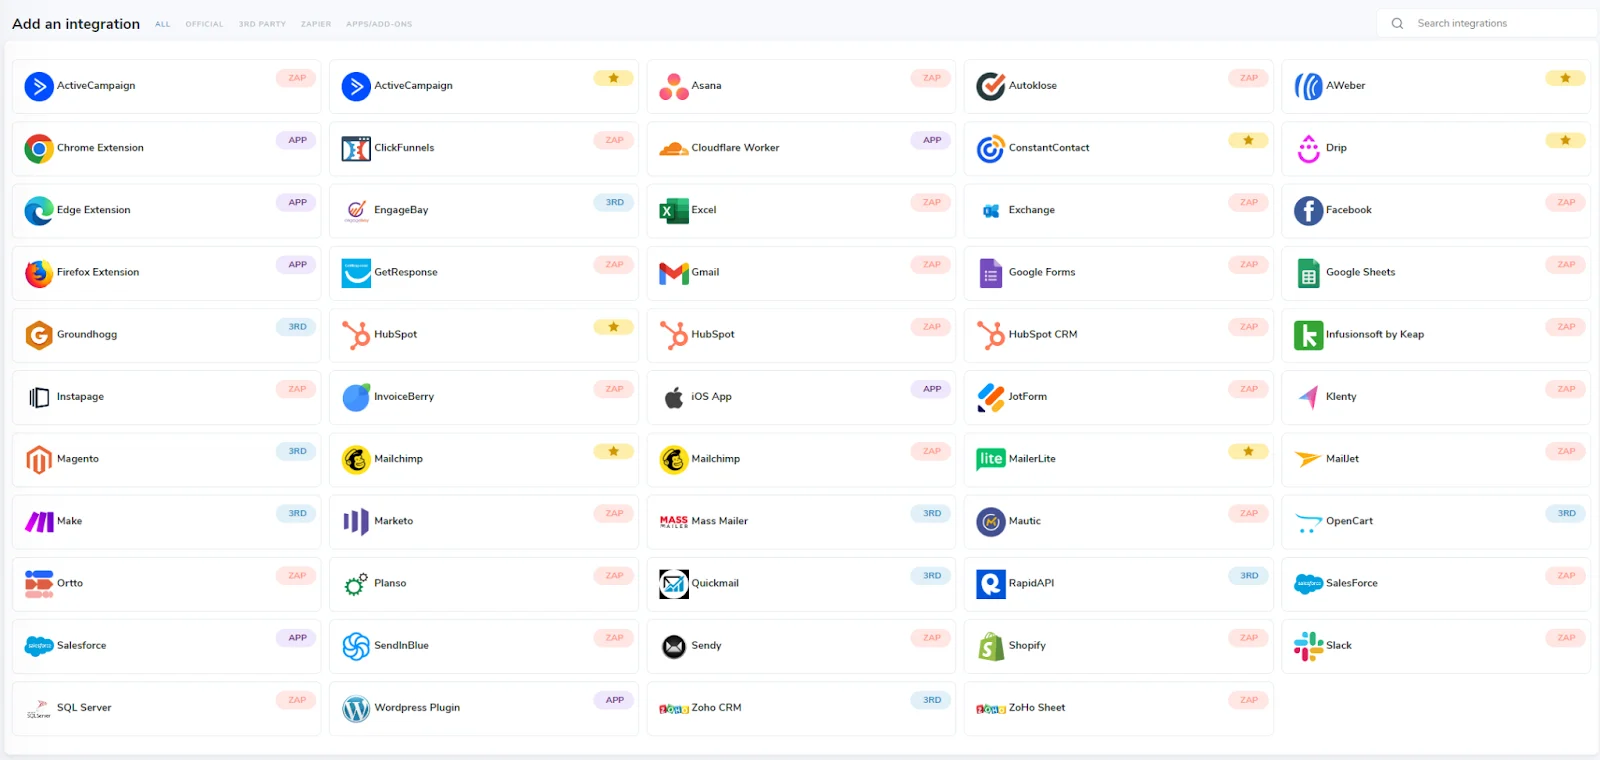Viewport: 1600px width, 760px height.
Task: Toggle the star on ConstantContact
Action: [1247, 140]
